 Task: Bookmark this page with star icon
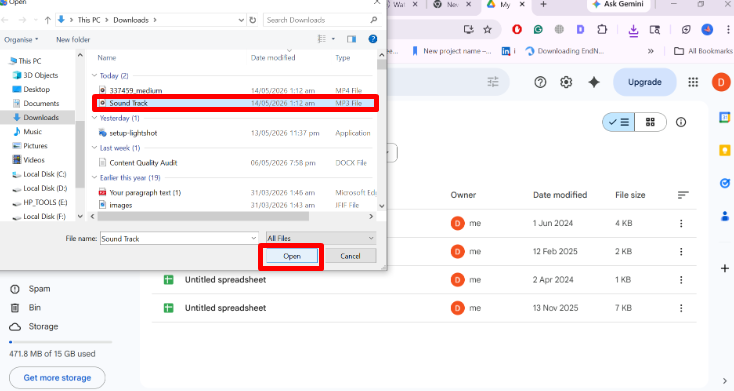tap(487, 30)
